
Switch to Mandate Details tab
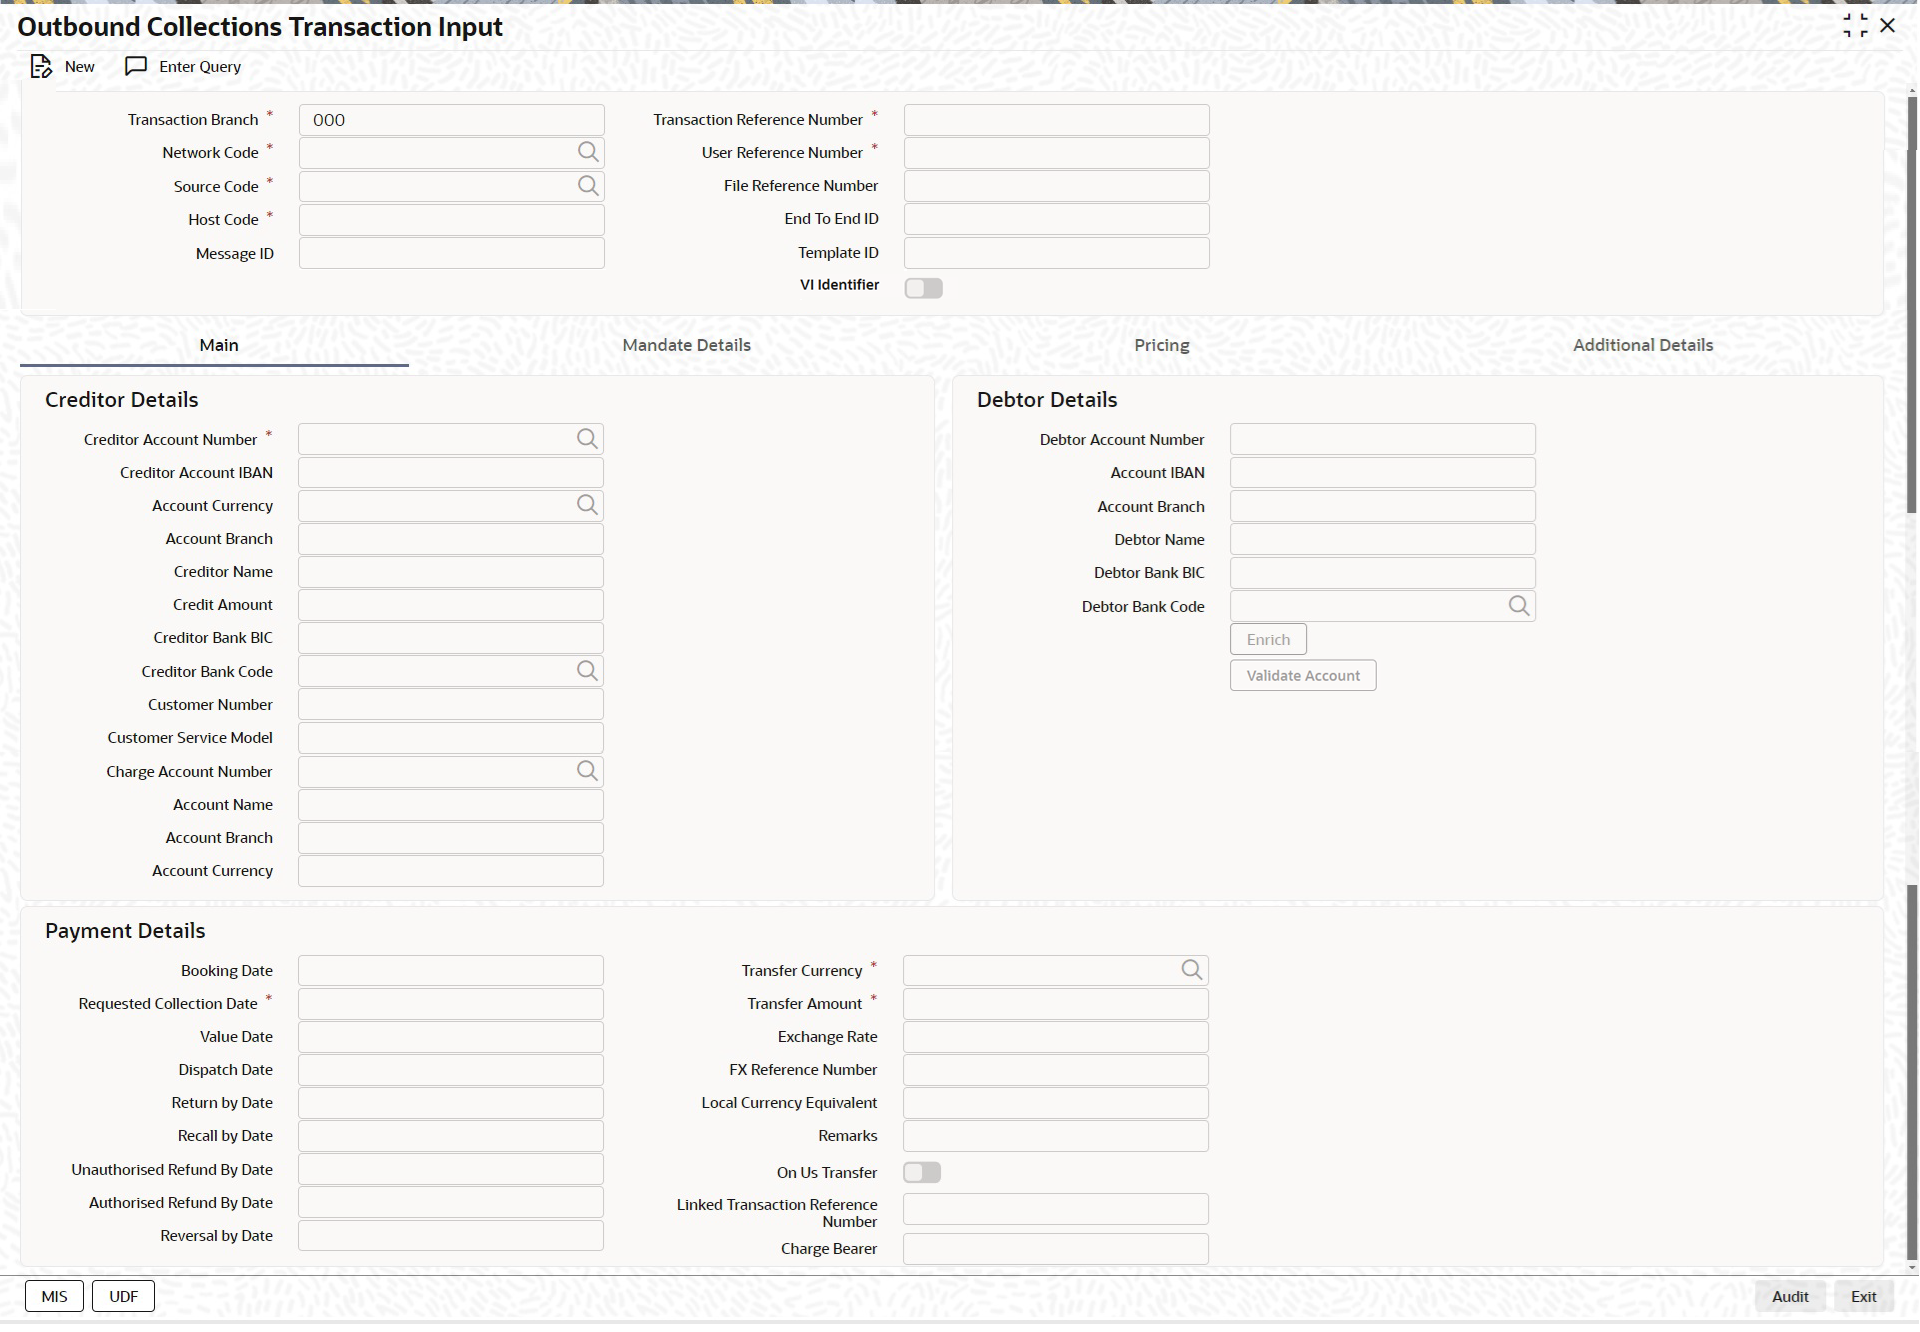click(x=686, y=345)
